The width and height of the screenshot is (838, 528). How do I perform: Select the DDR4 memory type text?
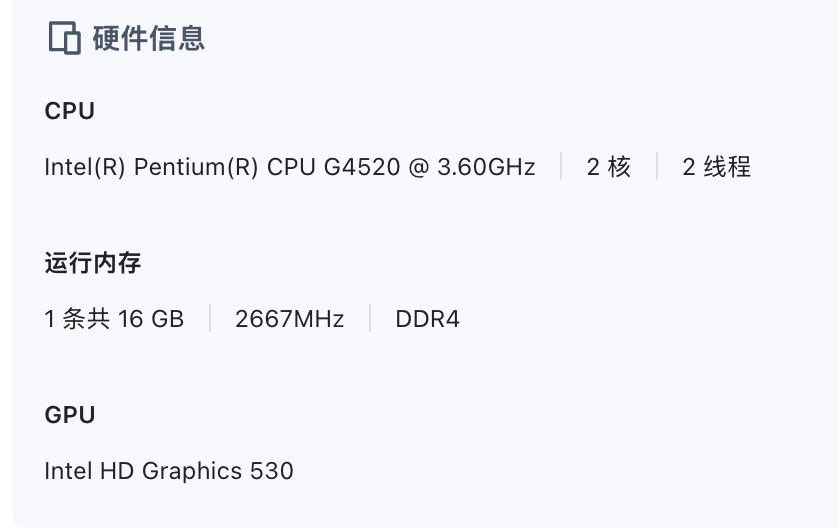tap(428, 319)
